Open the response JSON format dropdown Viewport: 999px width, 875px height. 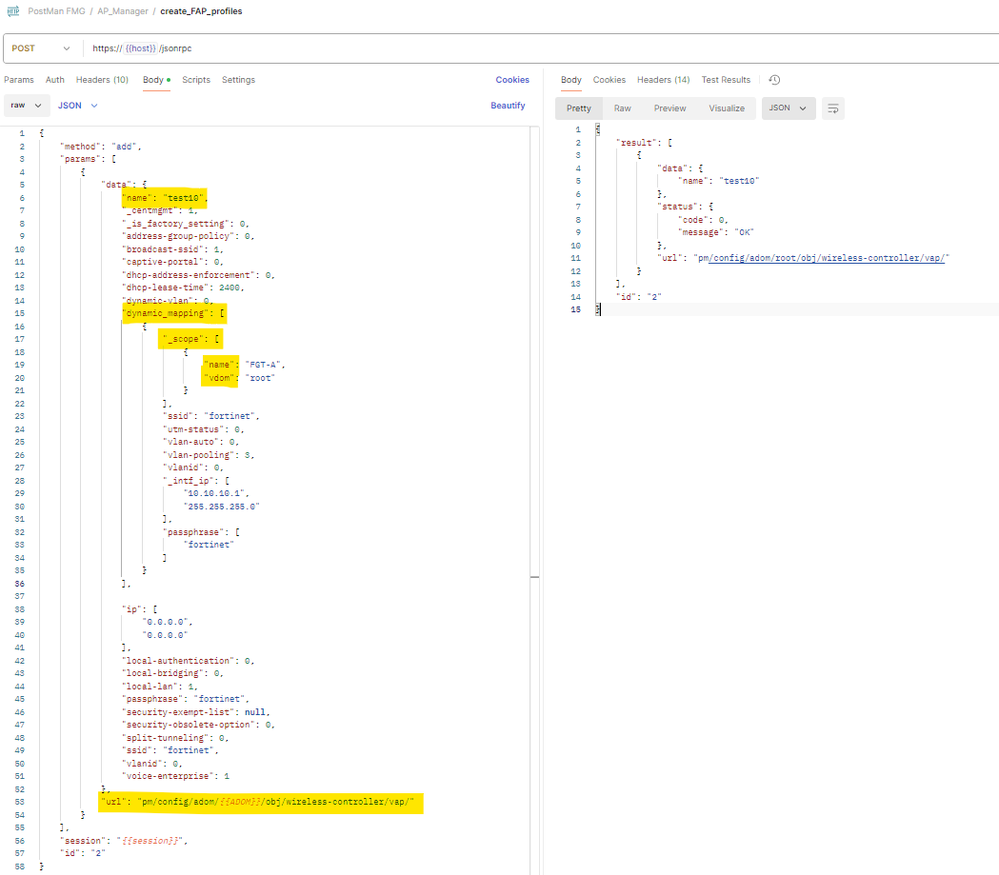point(788,108)
